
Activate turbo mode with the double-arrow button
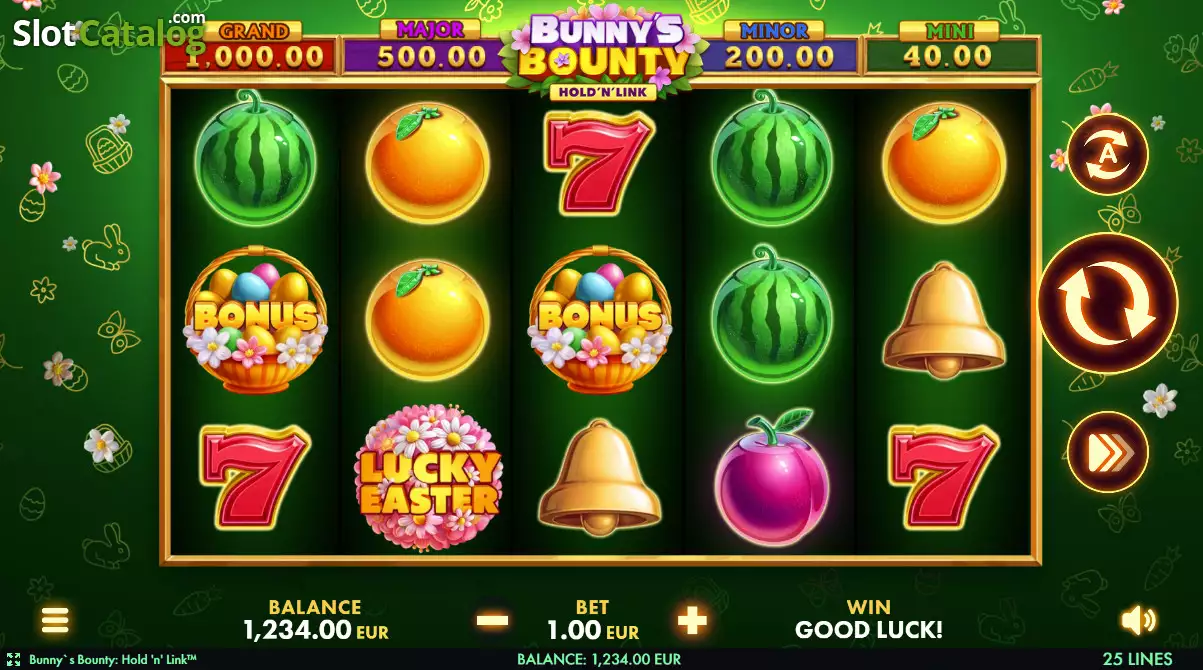click(x=1107, y=452)
